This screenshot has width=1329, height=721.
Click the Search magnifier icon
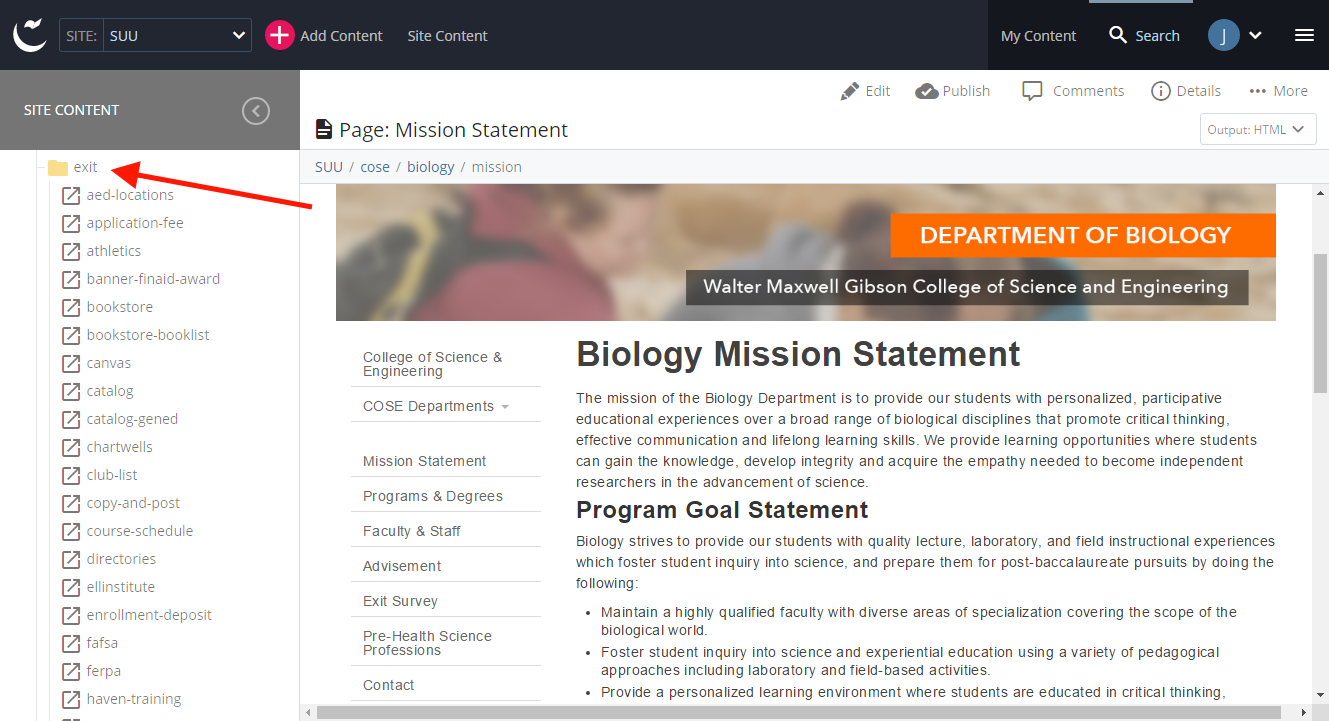[x=1118, y=36]
